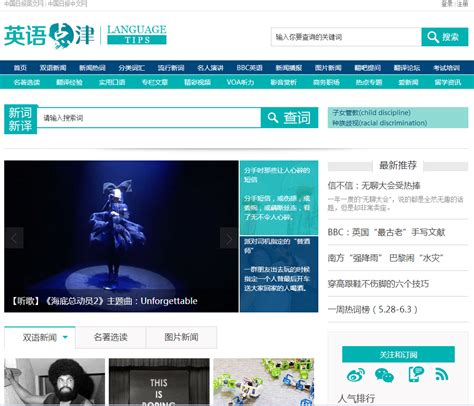Open 首页 in the navigation bar
The height and width of the screenshot is (406, 474).
[x=20, y=68]
